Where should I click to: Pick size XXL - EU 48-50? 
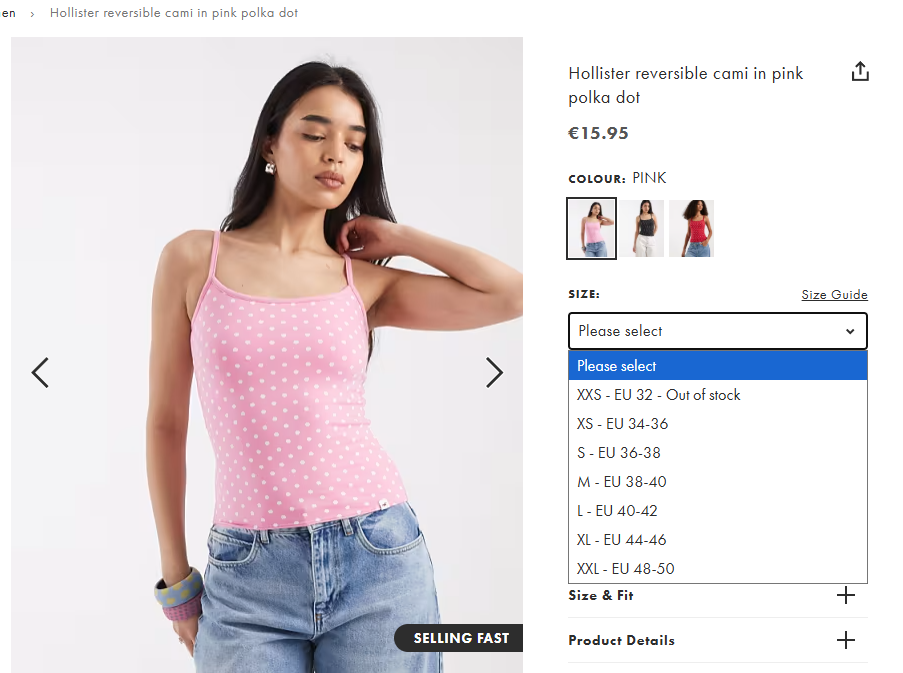(718, 568)
